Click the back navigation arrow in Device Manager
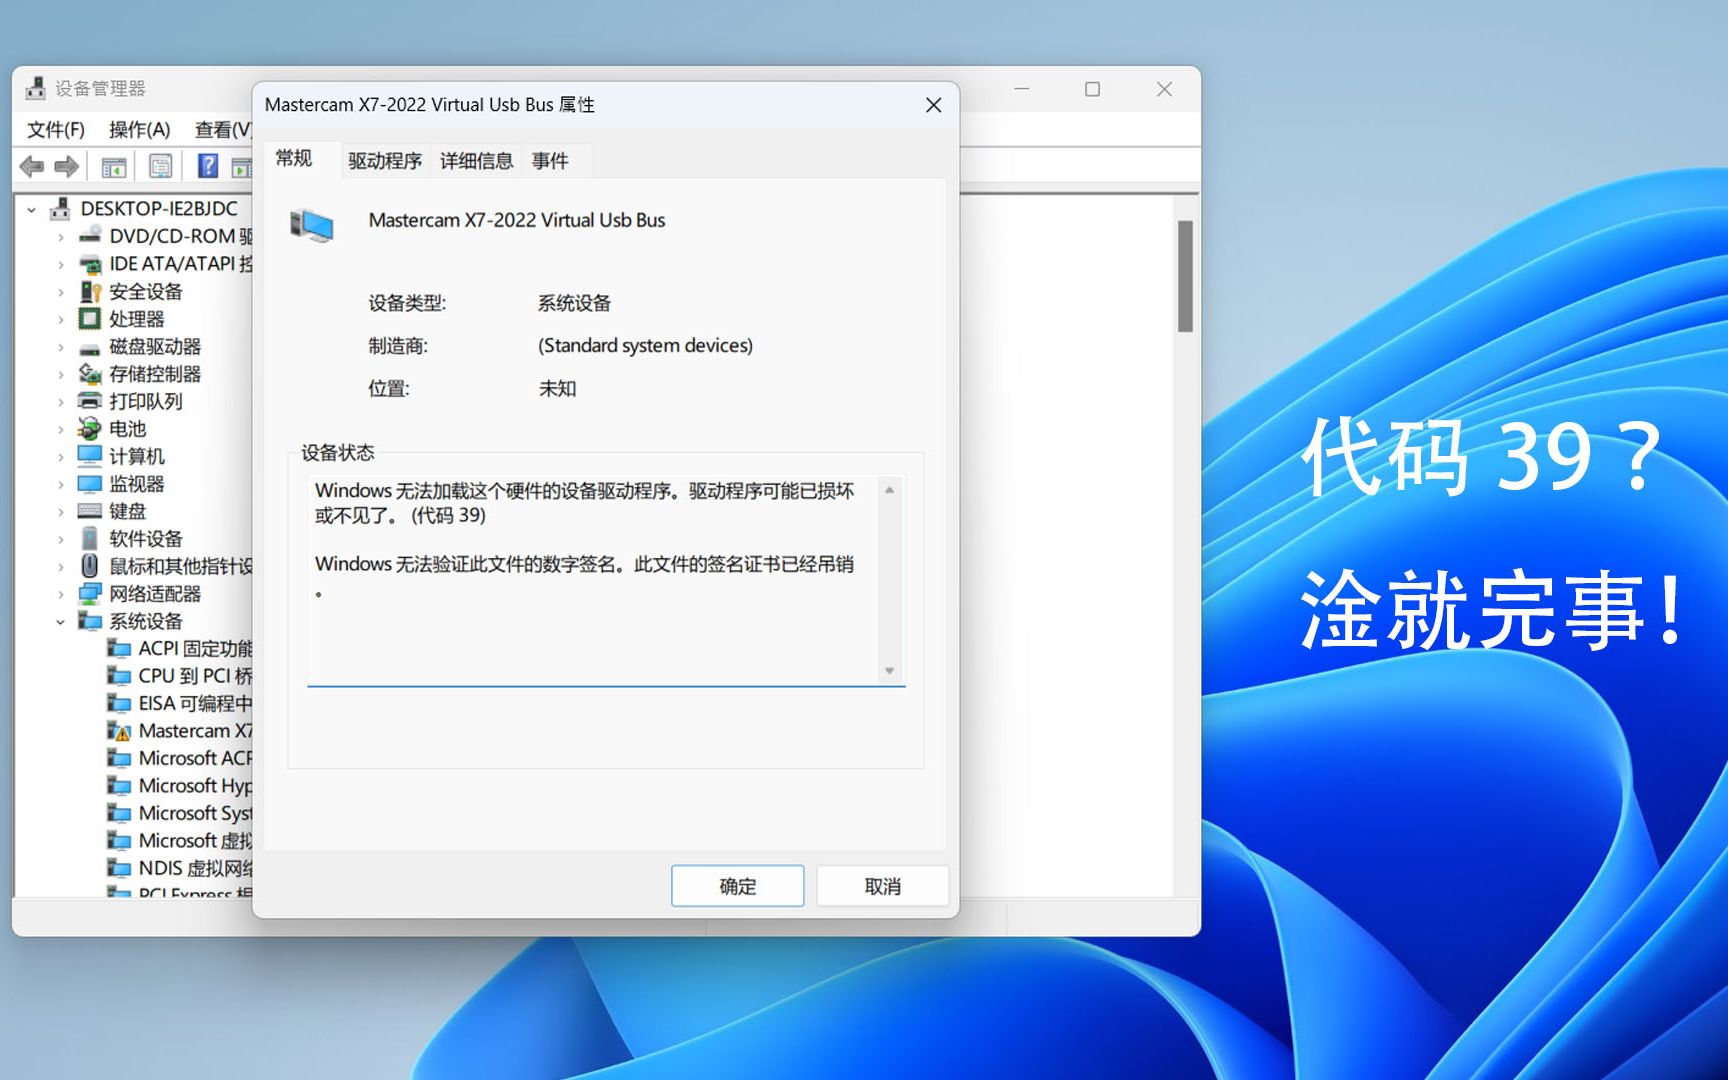1728x1080 pixels. tap(30, 166)
